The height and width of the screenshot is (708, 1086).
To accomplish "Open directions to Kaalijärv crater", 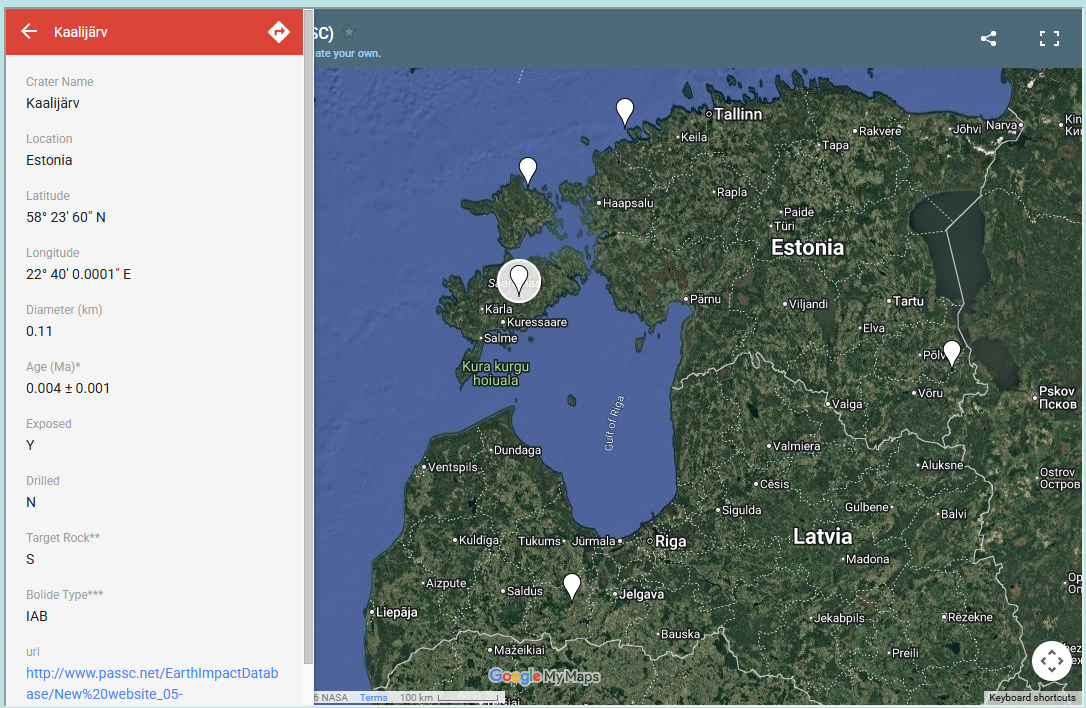I will (279, 32).
